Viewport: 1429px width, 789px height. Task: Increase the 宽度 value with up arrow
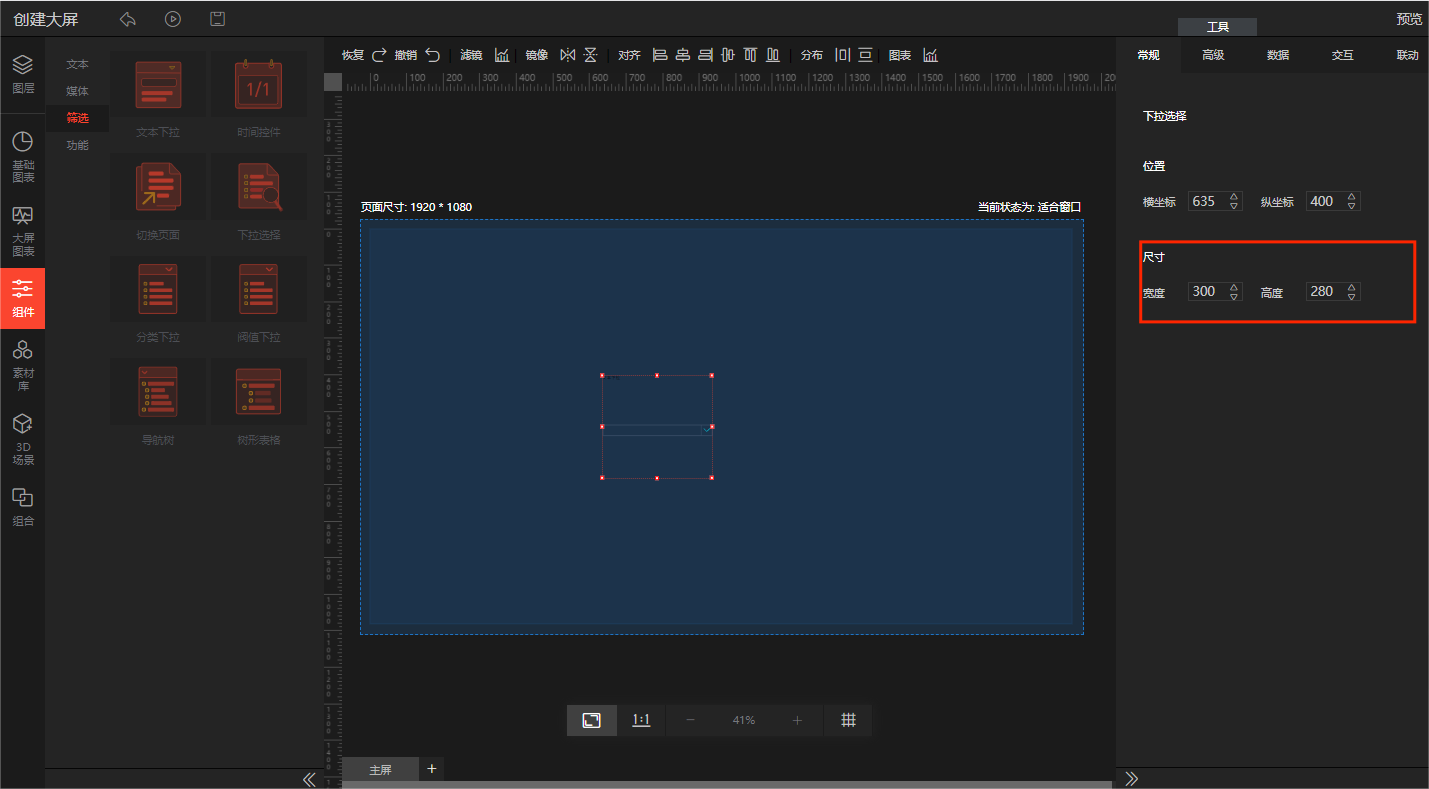pyautogui.click(x=1234, y=286)
